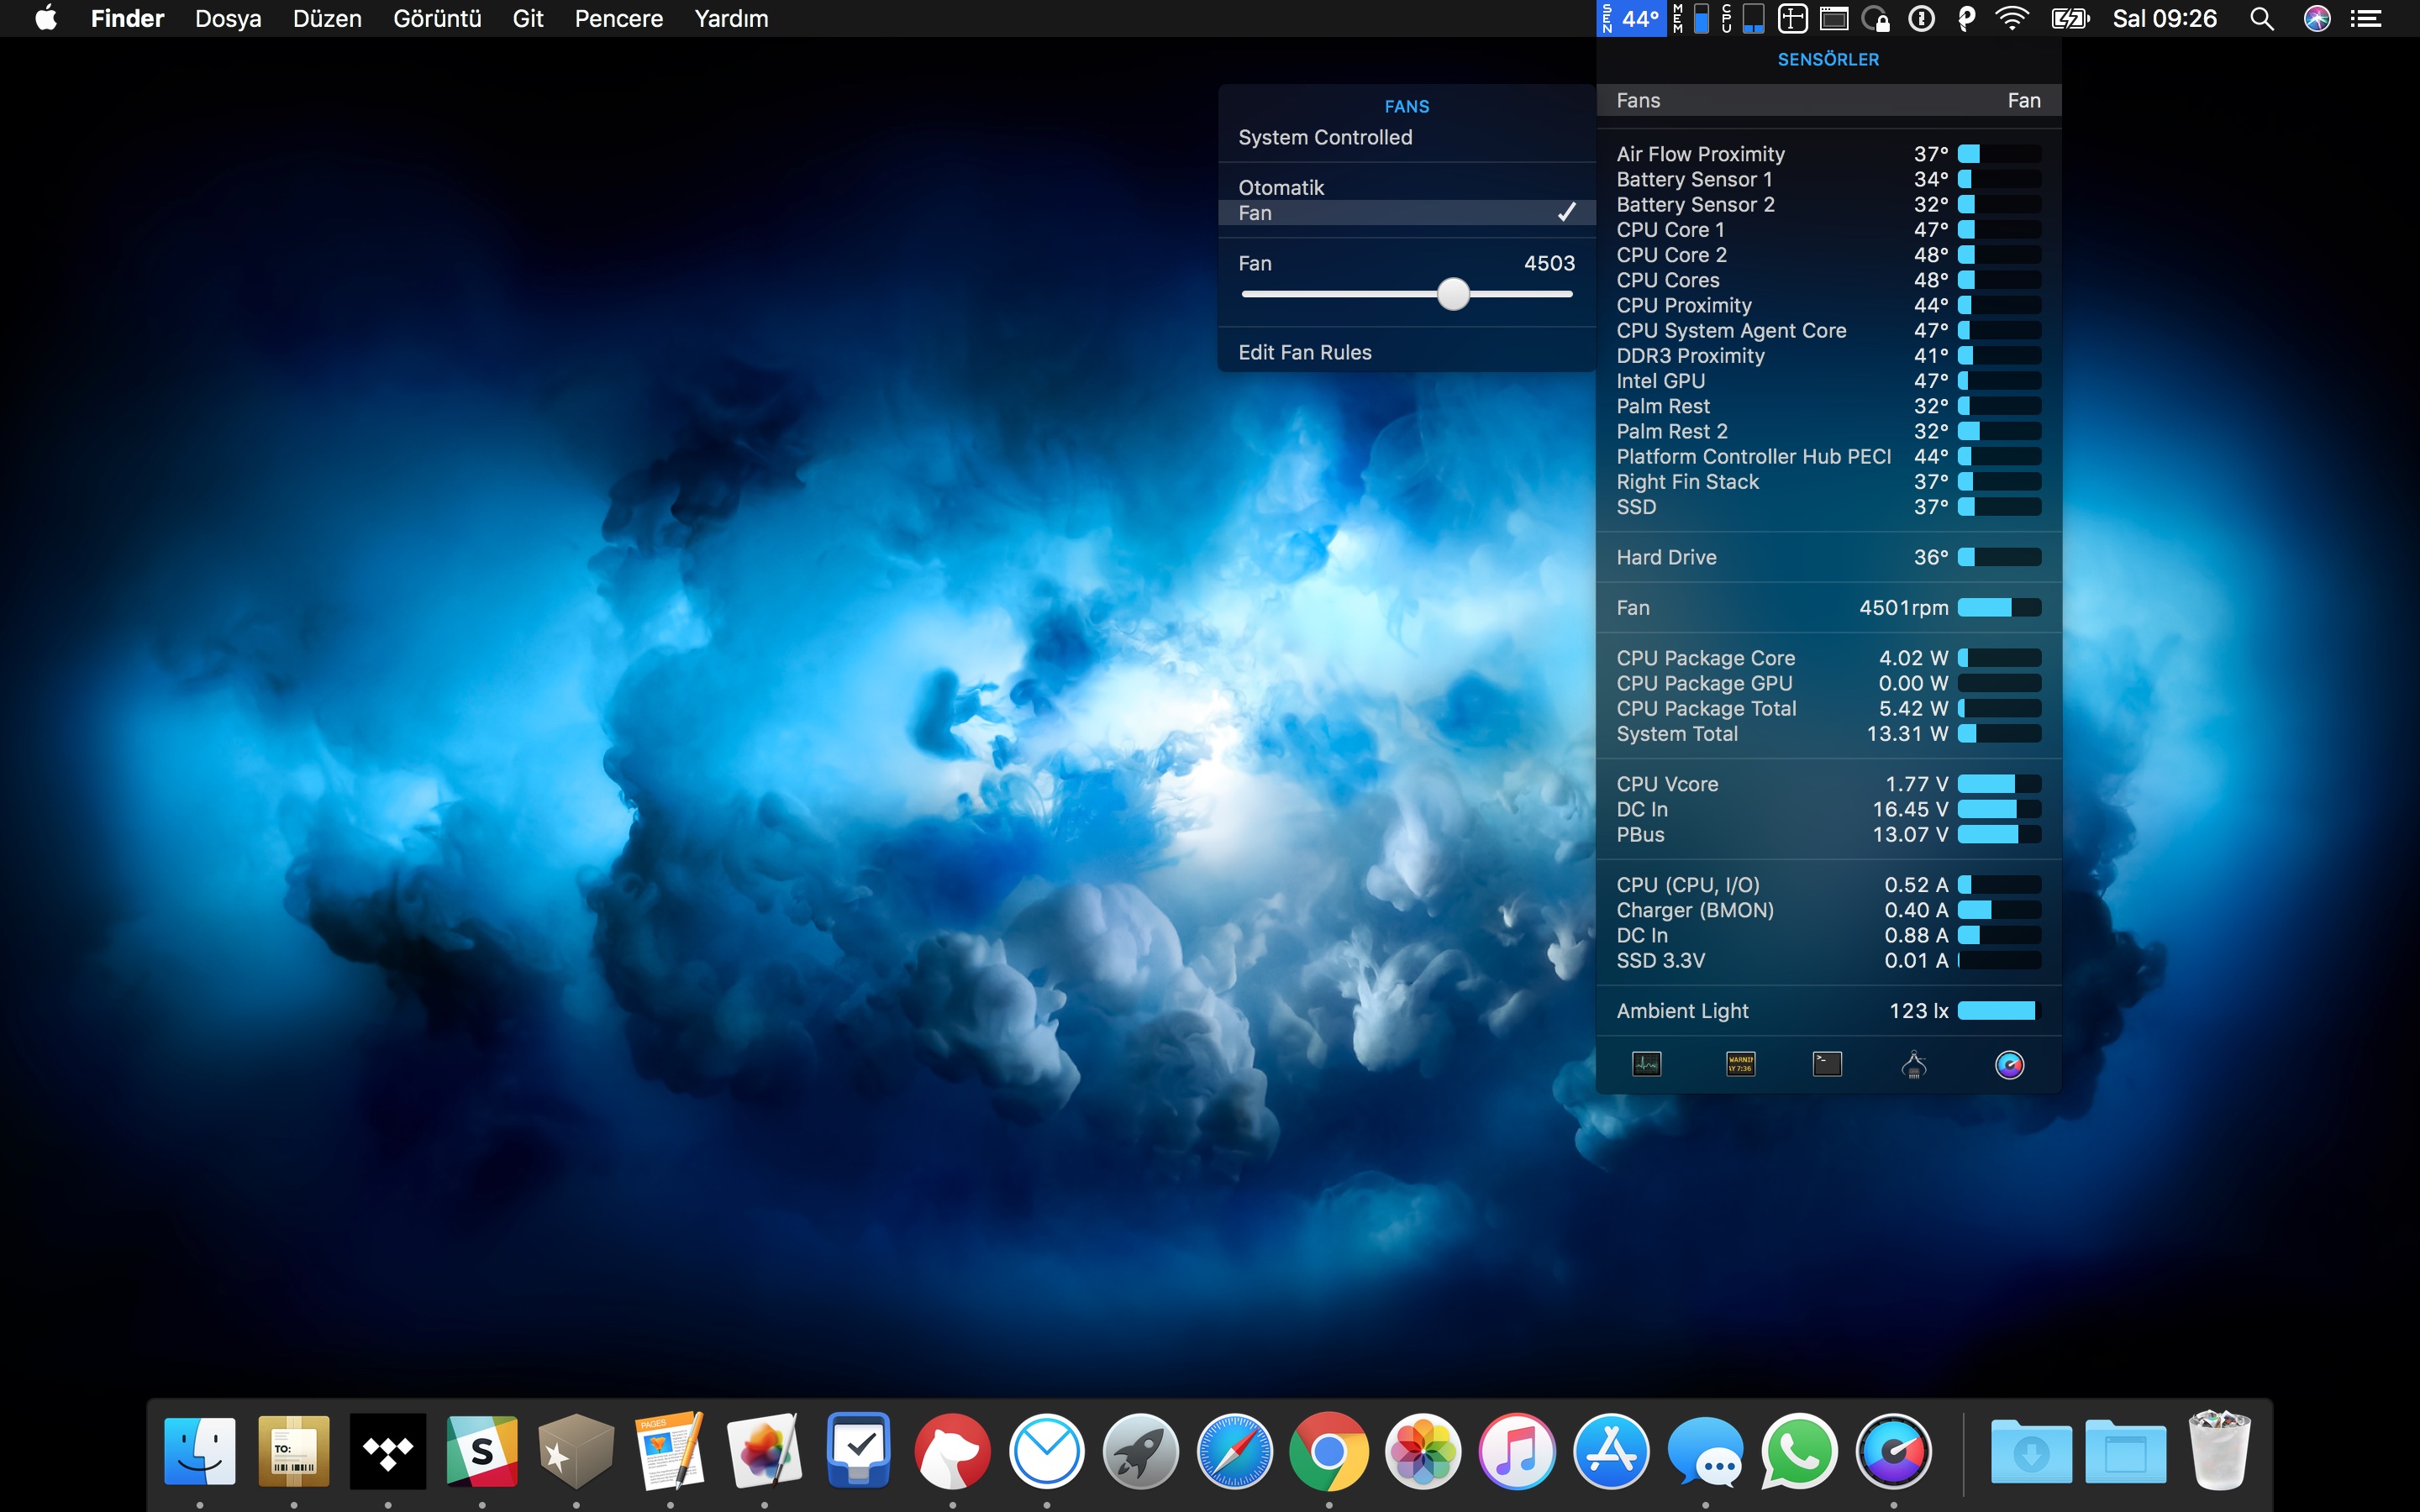Click the fan speed icon in sensor panel footer
Viewport: 2420px width, 1512px height.
coord(2009,1064)
